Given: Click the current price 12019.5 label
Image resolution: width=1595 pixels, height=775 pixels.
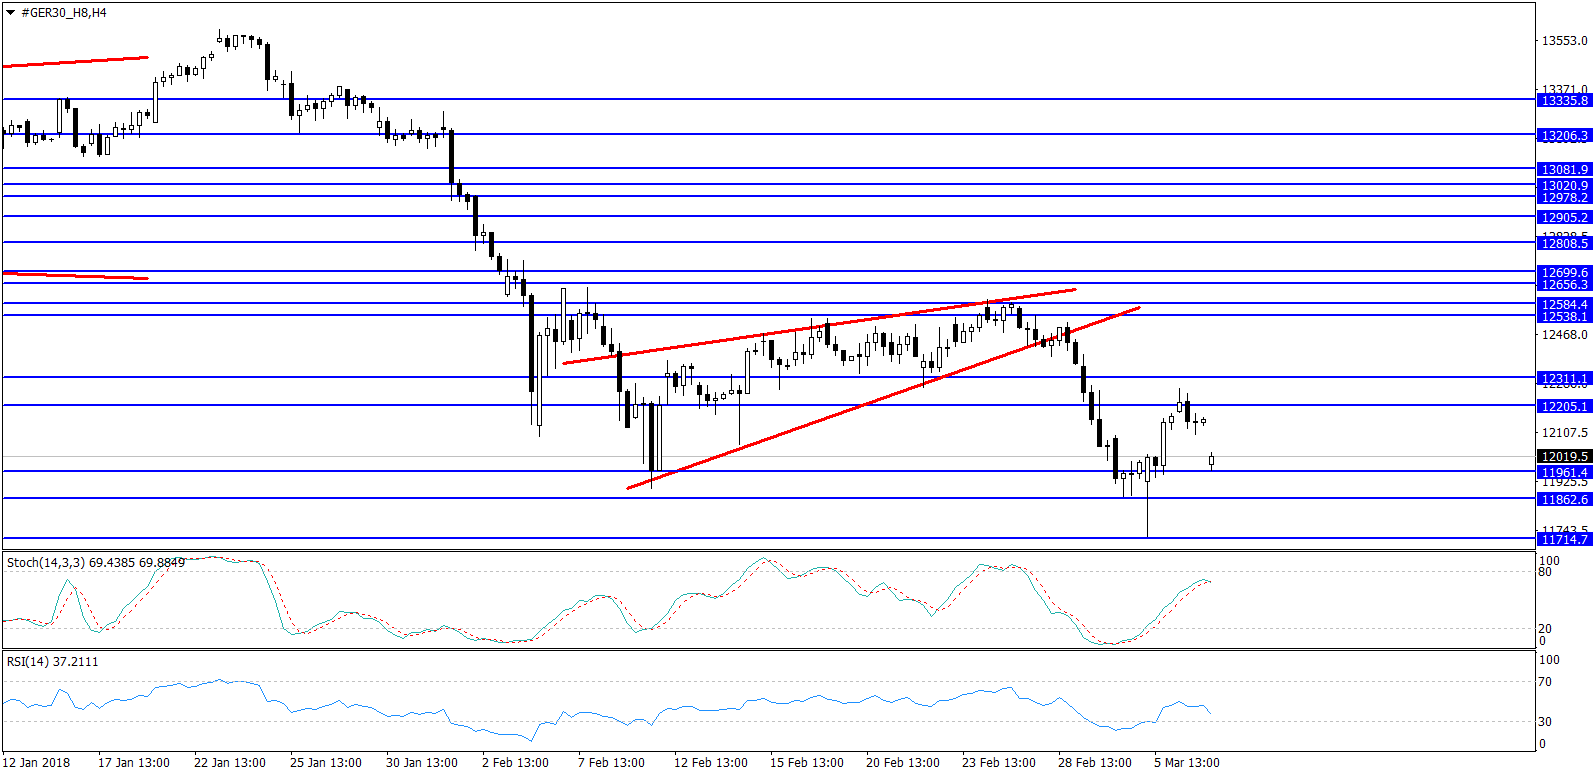Looking at the screenshot, I should [x=1564, y=456].
